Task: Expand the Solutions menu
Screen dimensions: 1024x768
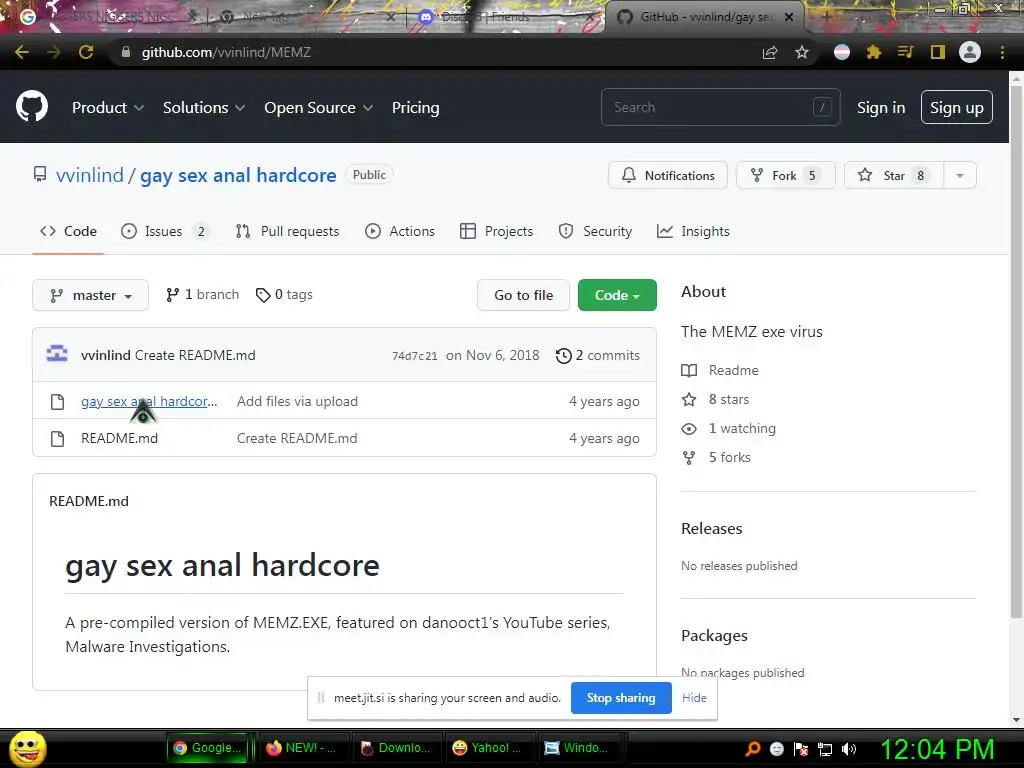Action: (204, 108)
